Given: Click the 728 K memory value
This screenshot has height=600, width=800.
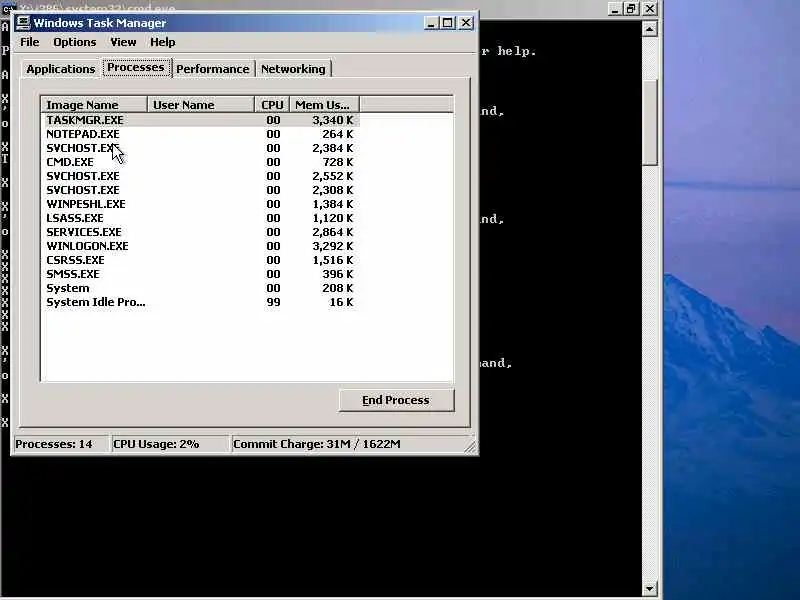Looking at the screenshot, I should pos(337,162).
